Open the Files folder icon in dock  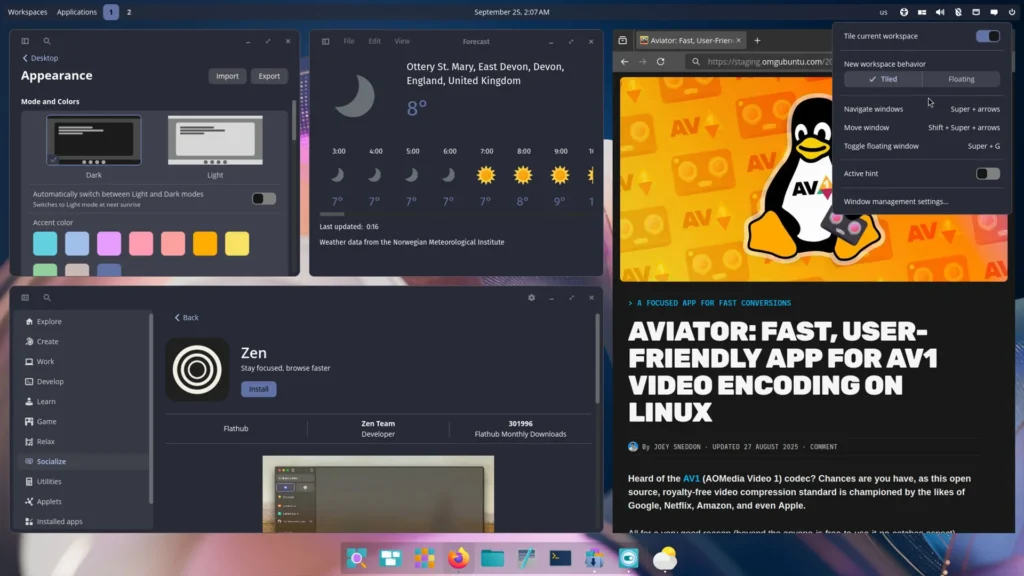click(492, 558)
